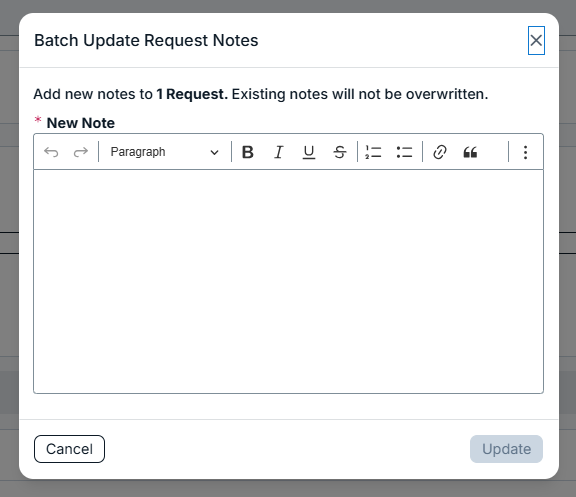The image size is (576, 497).
Task: Toggle strikethrough formatting
Action: point(340,152)
